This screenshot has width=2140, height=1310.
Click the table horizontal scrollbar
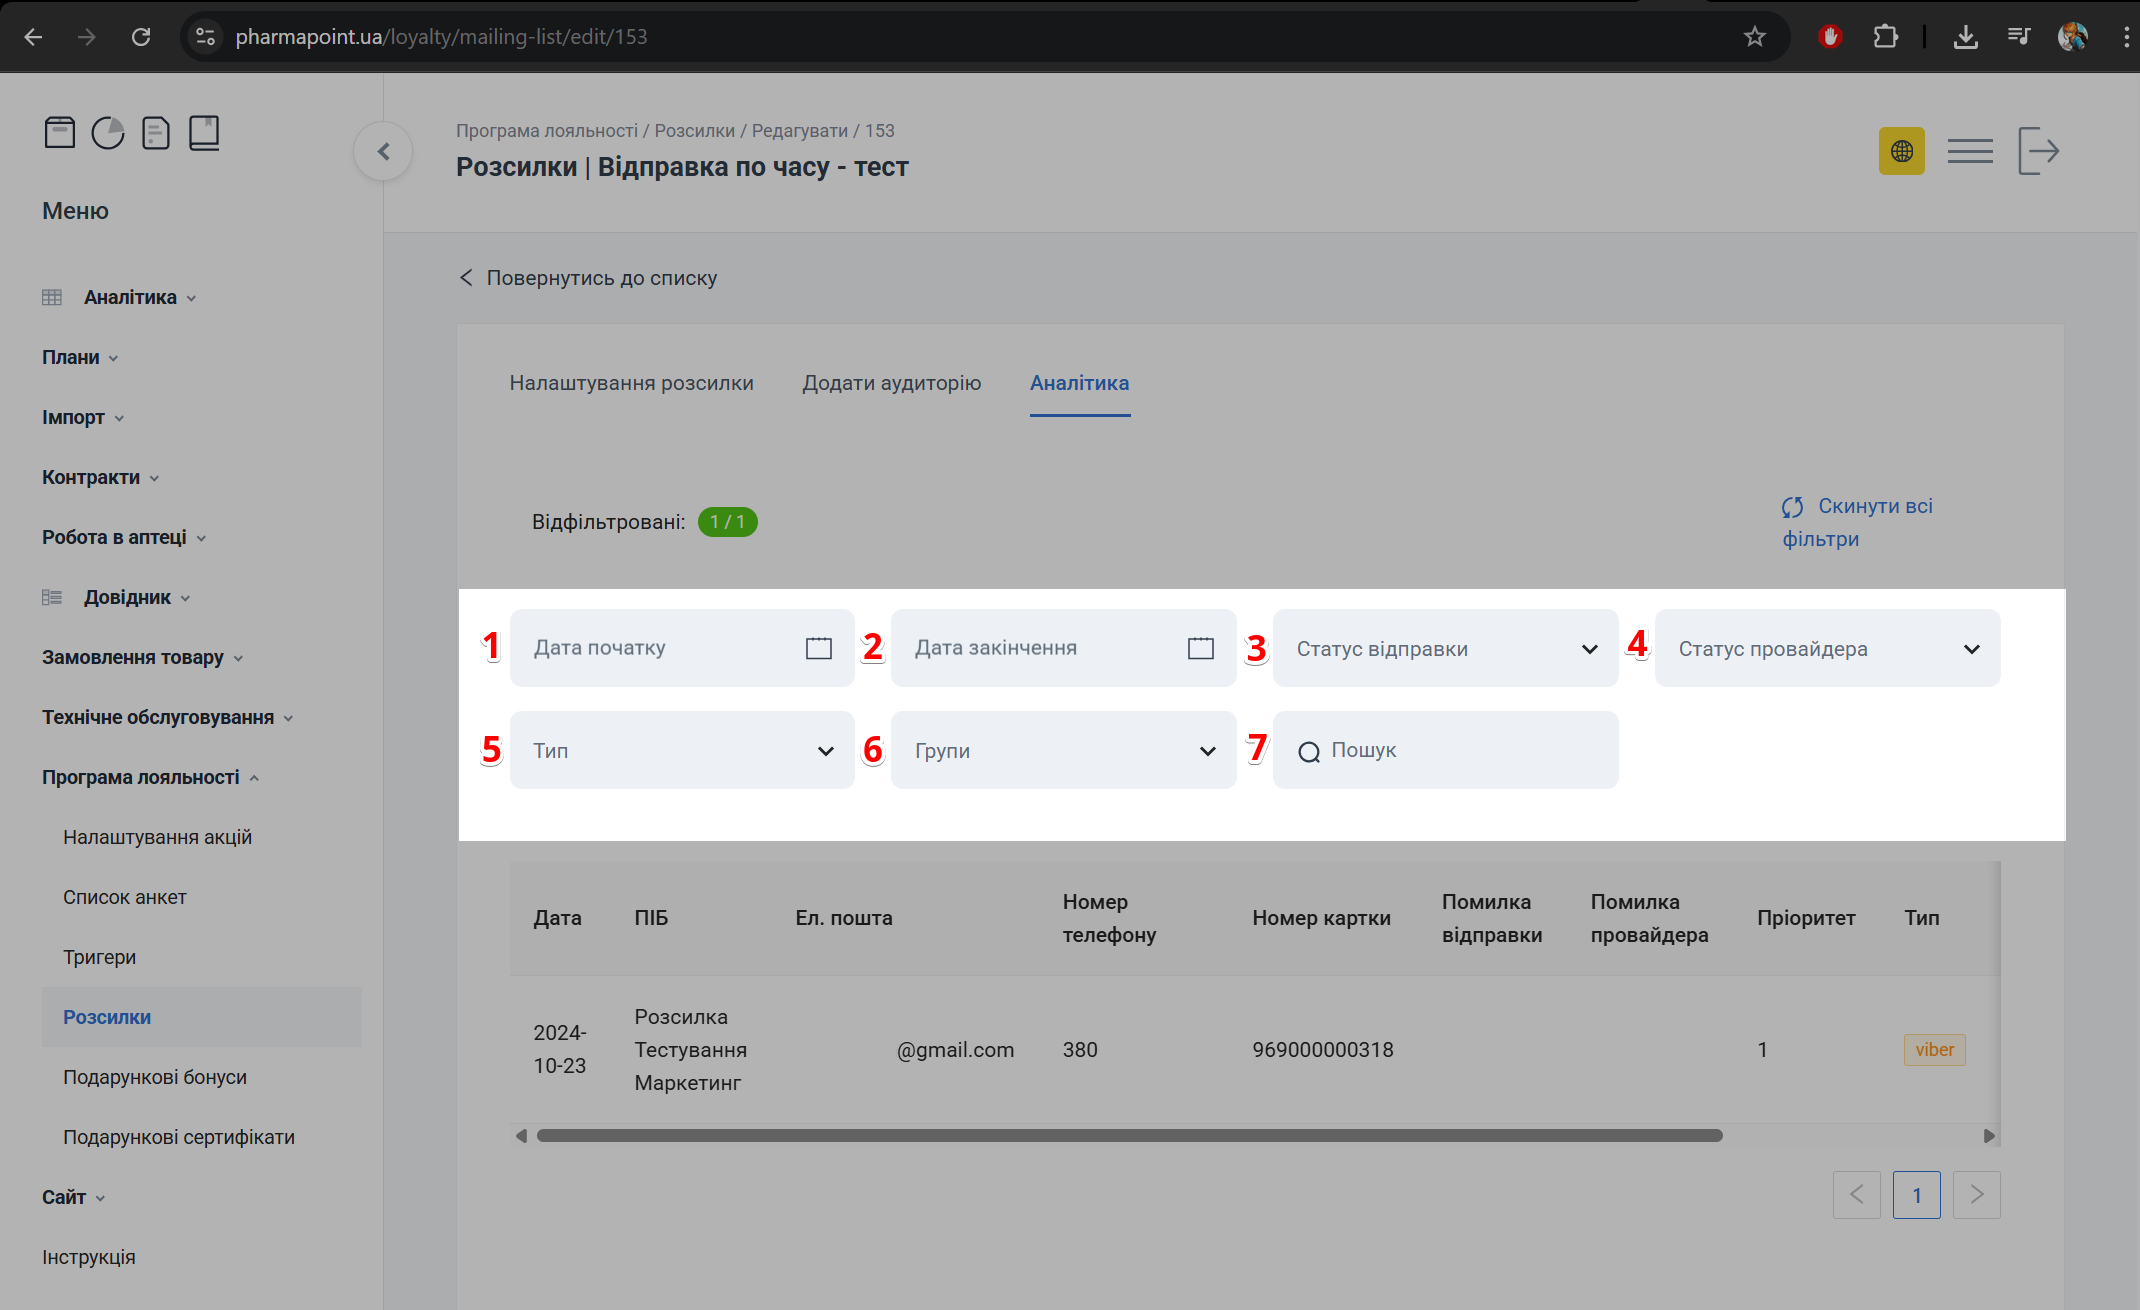[x=1128, y=1135]
